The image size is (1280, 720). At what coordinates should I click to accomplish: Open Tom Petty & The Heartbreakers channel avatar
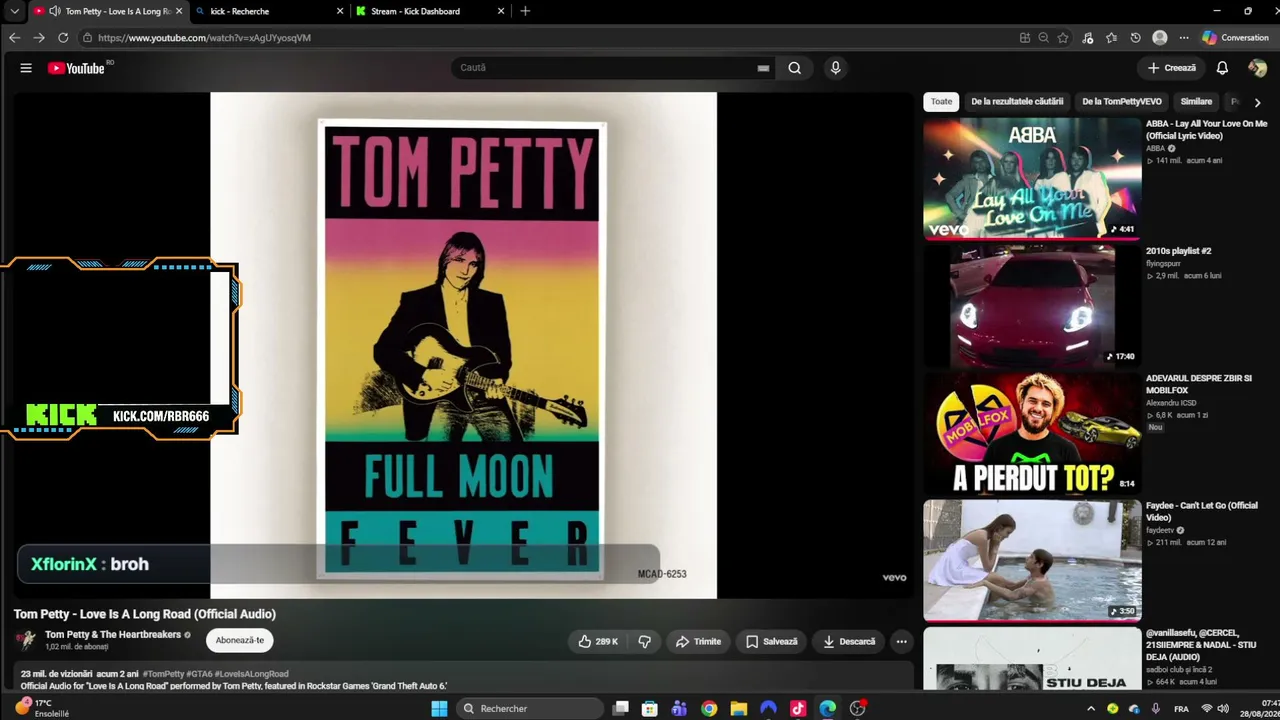click(26, 640)
